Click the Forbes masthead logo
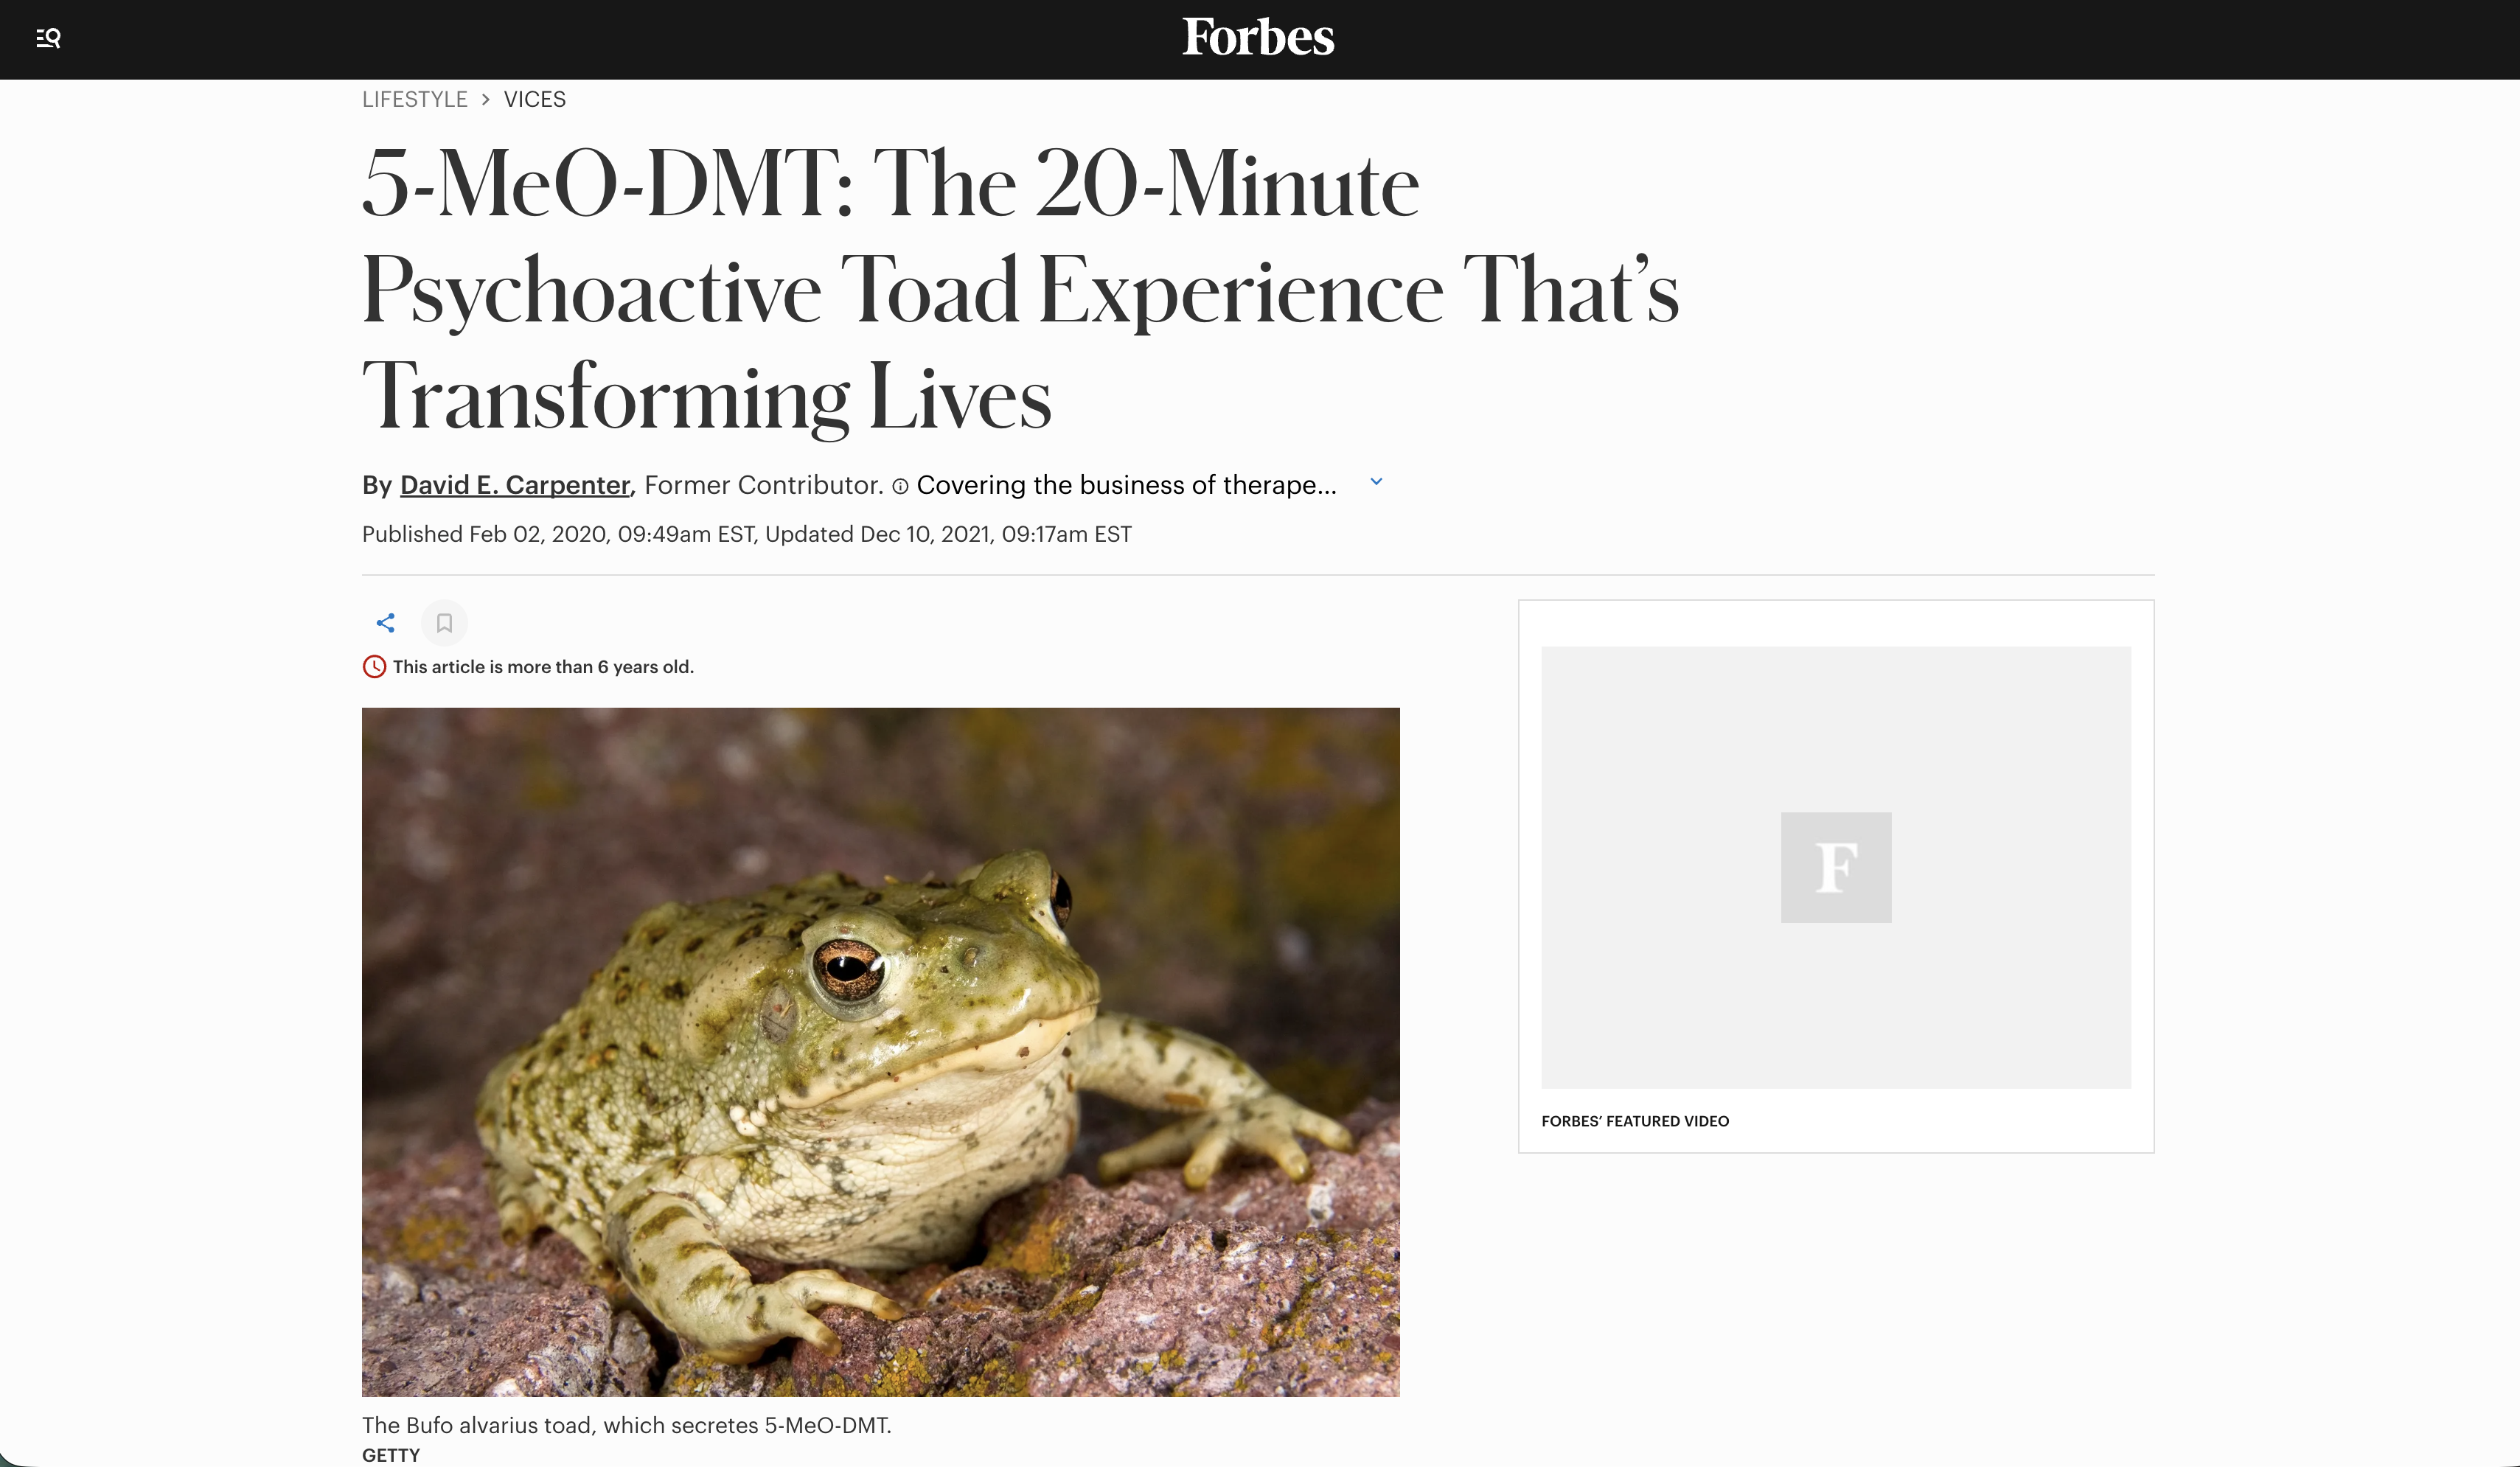Screen dimensions: 2520x1467 1258,38
